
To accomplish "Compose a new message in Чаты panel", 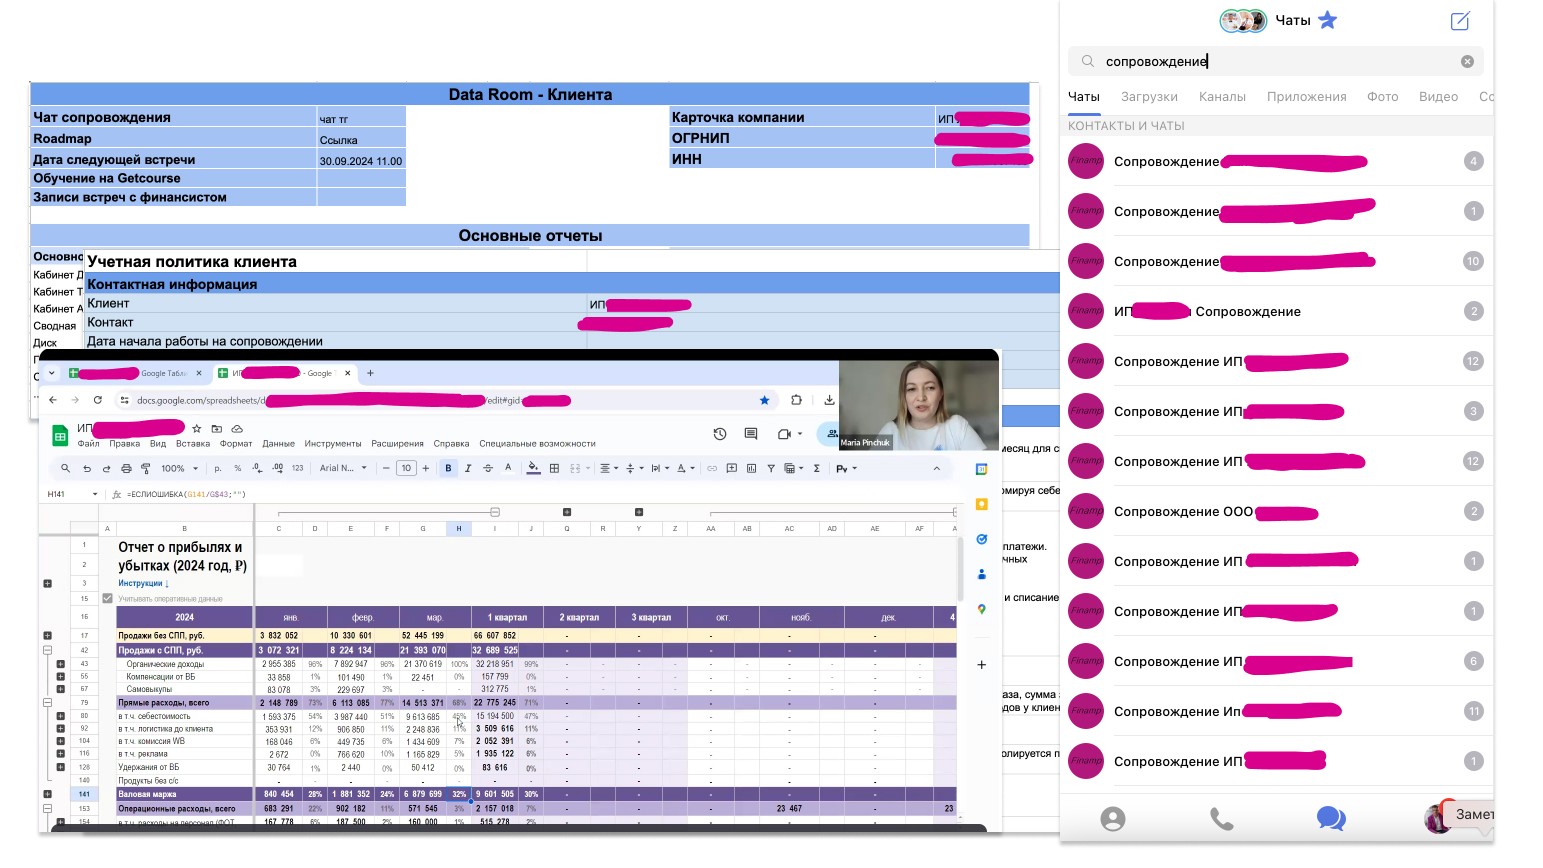I will point(1460,20).
